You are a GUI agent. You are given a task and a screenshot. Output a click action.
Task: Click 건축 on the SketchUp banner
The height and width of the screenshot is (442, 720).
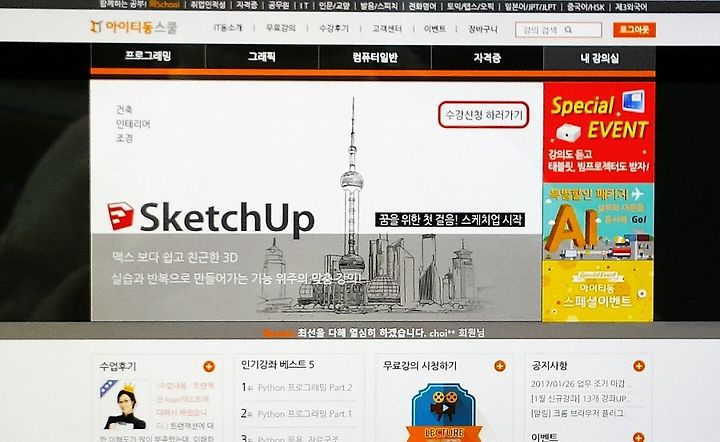[124, 109]
